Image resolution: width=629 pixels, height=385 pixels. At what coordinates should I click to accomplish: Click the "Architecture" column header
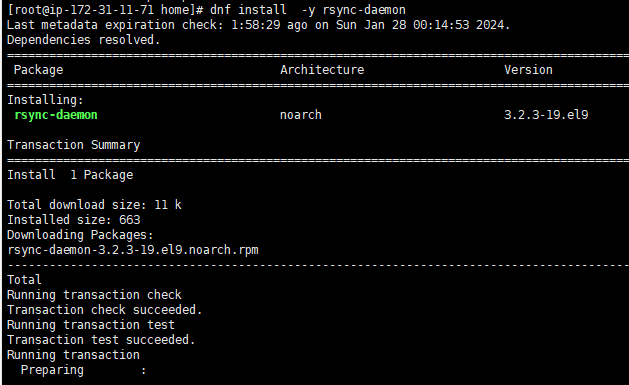point(322,70)
